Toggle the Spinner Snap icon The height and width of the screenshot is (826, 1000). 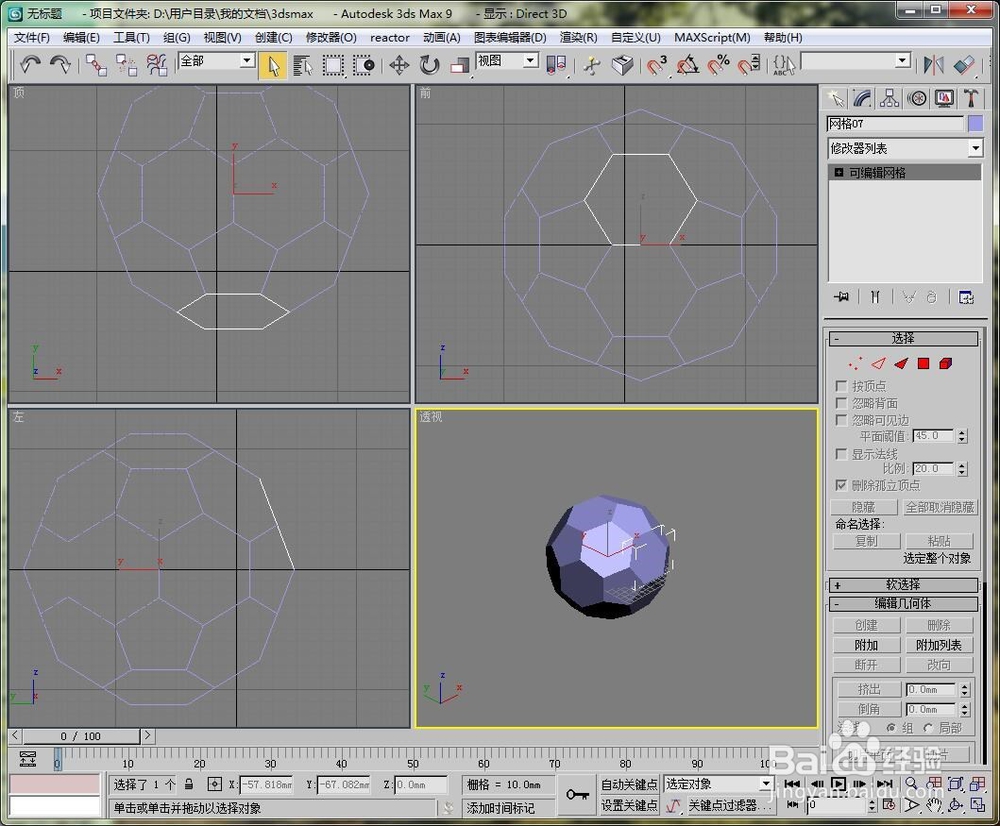pyautogui.click(x=749, y=65)
